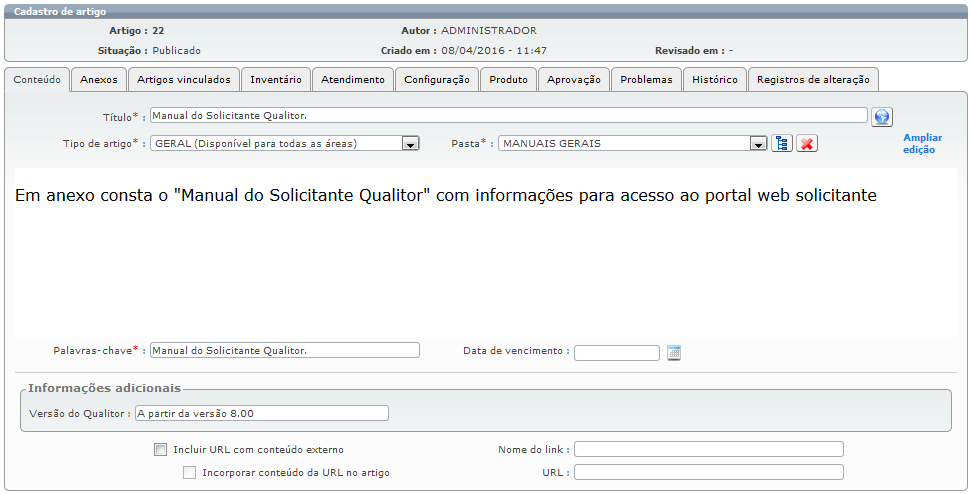
Task: Toggle Incorporar conteúdo da URL no artigo
Action: point(189,472)
